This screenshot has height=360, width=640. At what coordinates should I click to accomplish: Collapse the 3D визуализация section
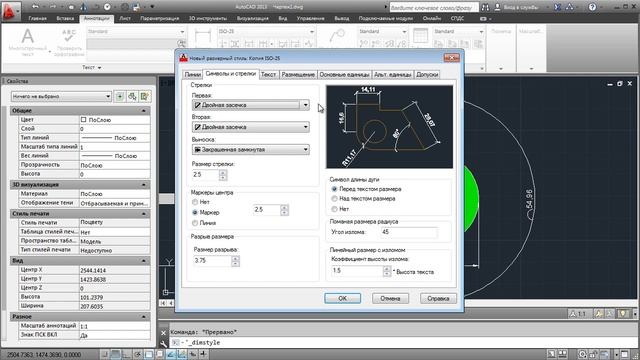click(144, 185)
